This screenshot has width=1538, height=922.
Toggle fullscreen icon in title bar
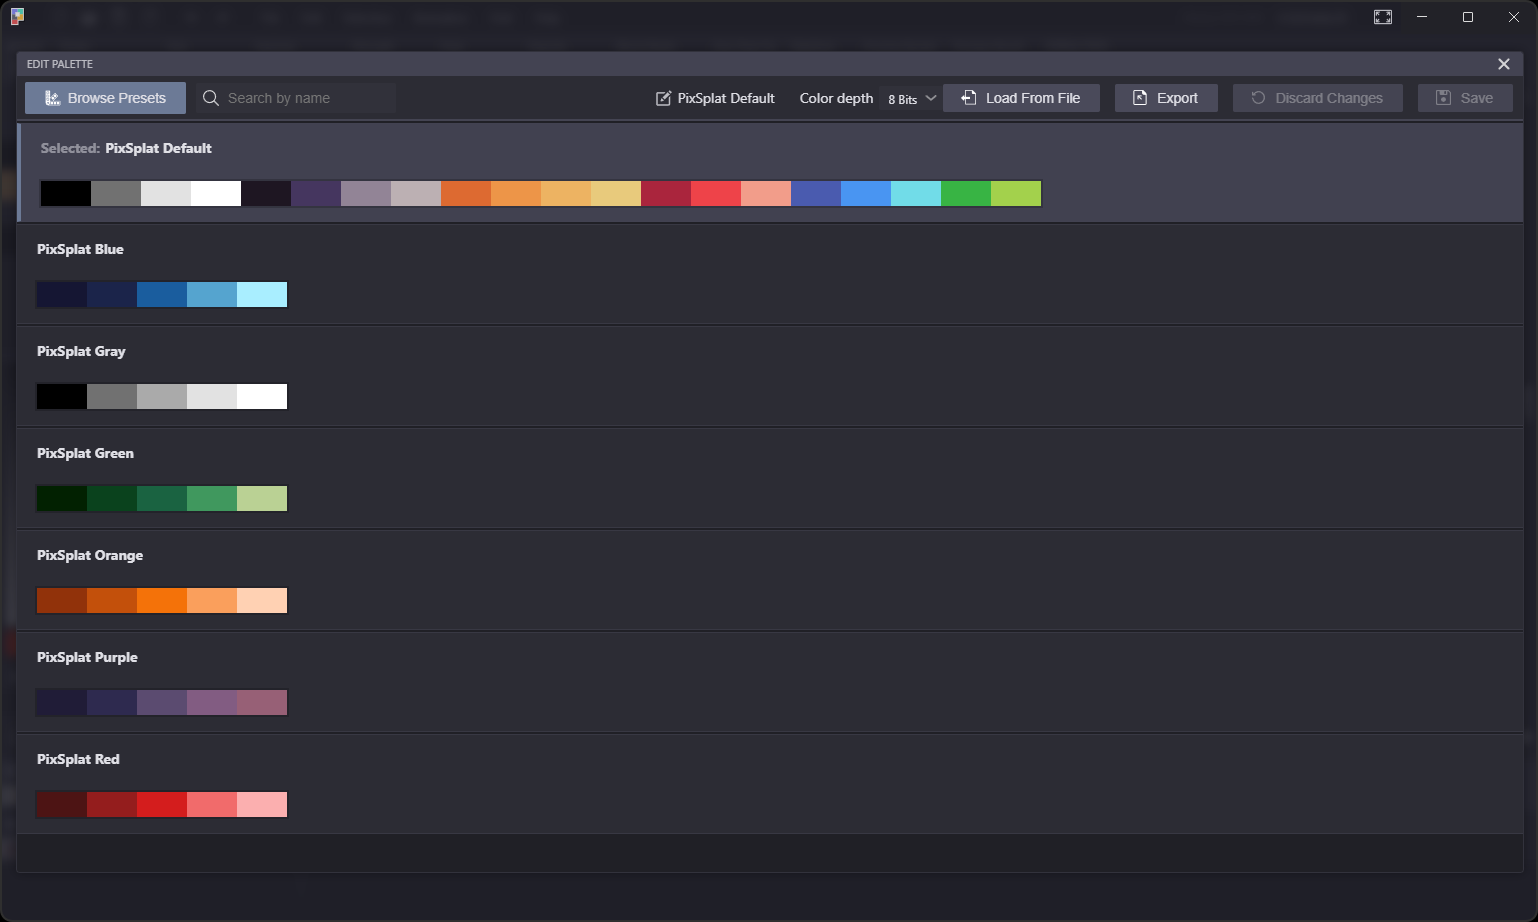1383,17
